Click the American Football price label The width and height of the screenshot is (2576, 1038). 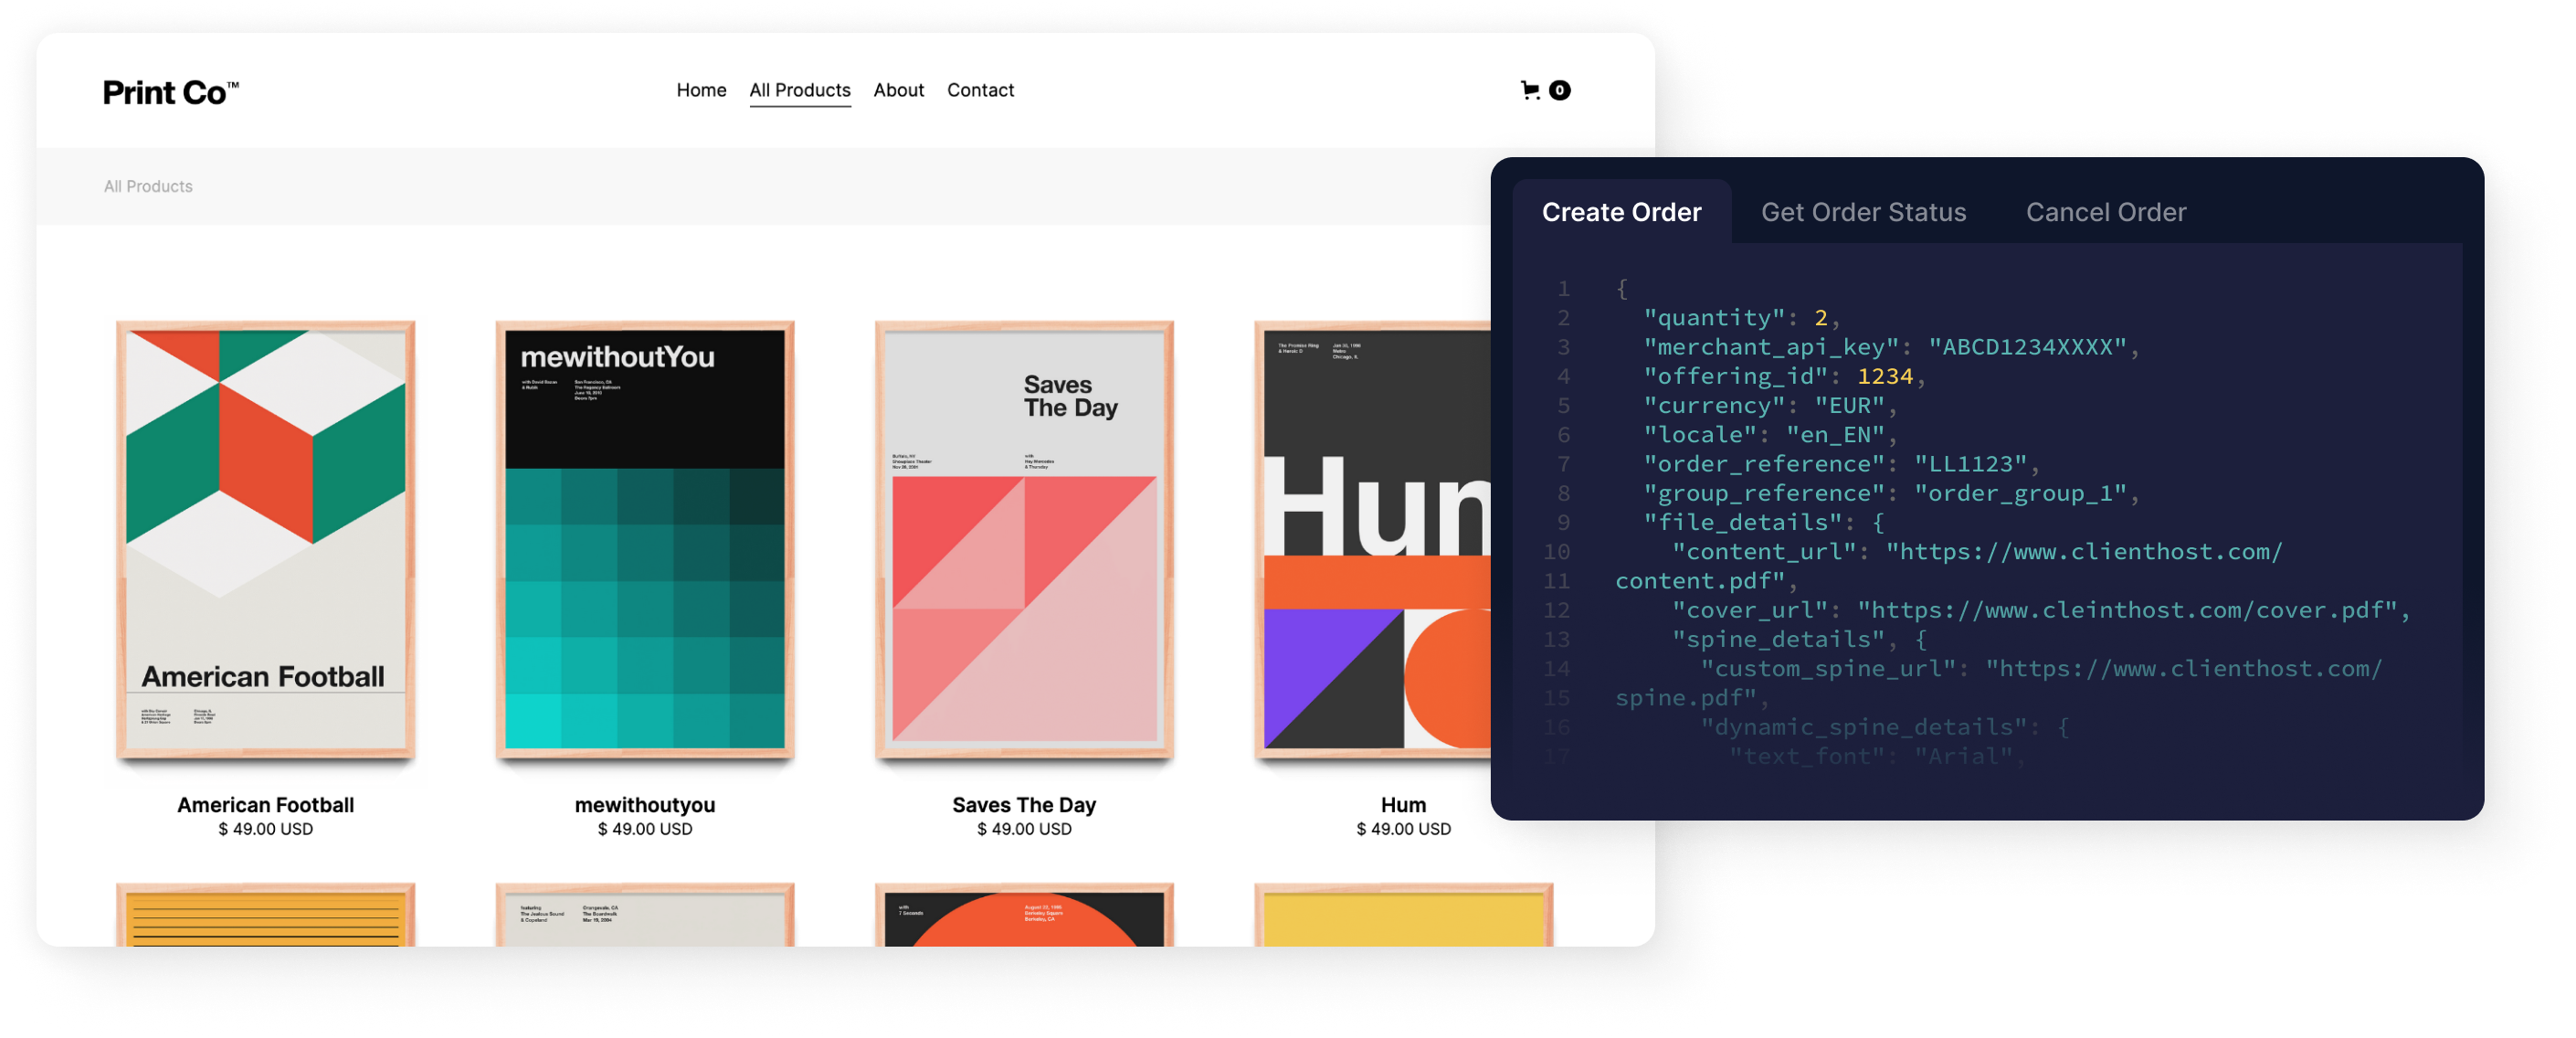click(265, 829)
